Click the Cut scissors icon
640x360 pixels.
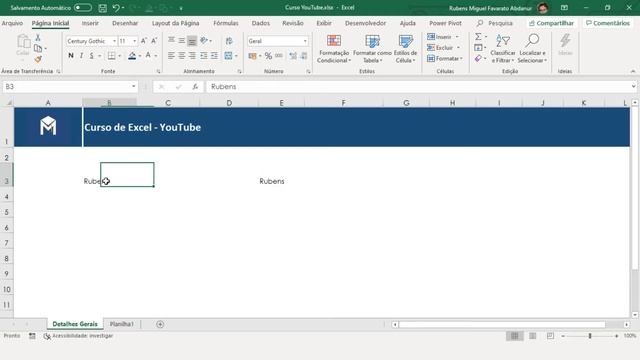(x=38, y=38)
